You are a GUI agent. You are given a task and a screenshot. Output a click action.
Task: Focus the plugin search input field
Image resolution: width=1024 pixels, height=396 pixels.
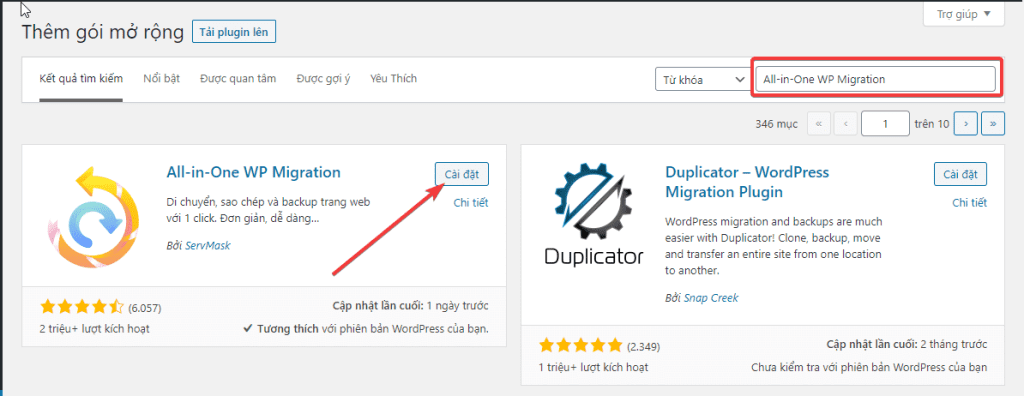pyautogui.click(x=876, y=79)
